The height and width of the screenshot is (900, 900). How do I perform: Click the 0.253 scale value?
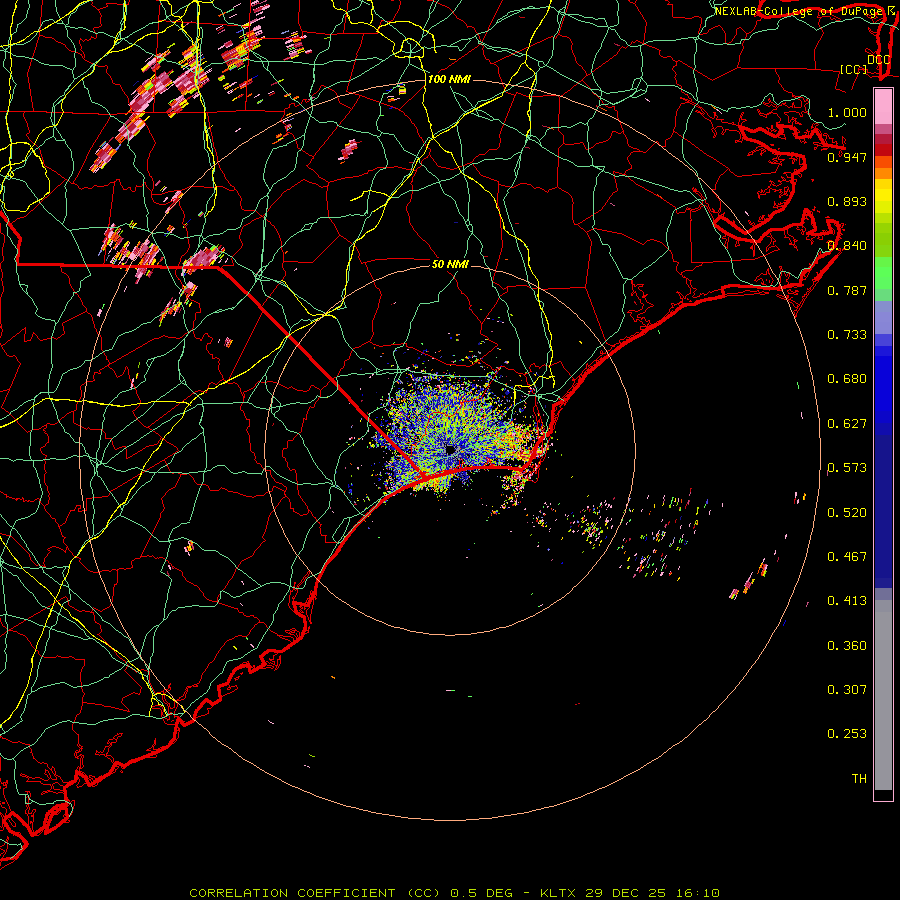pos(847,734)
